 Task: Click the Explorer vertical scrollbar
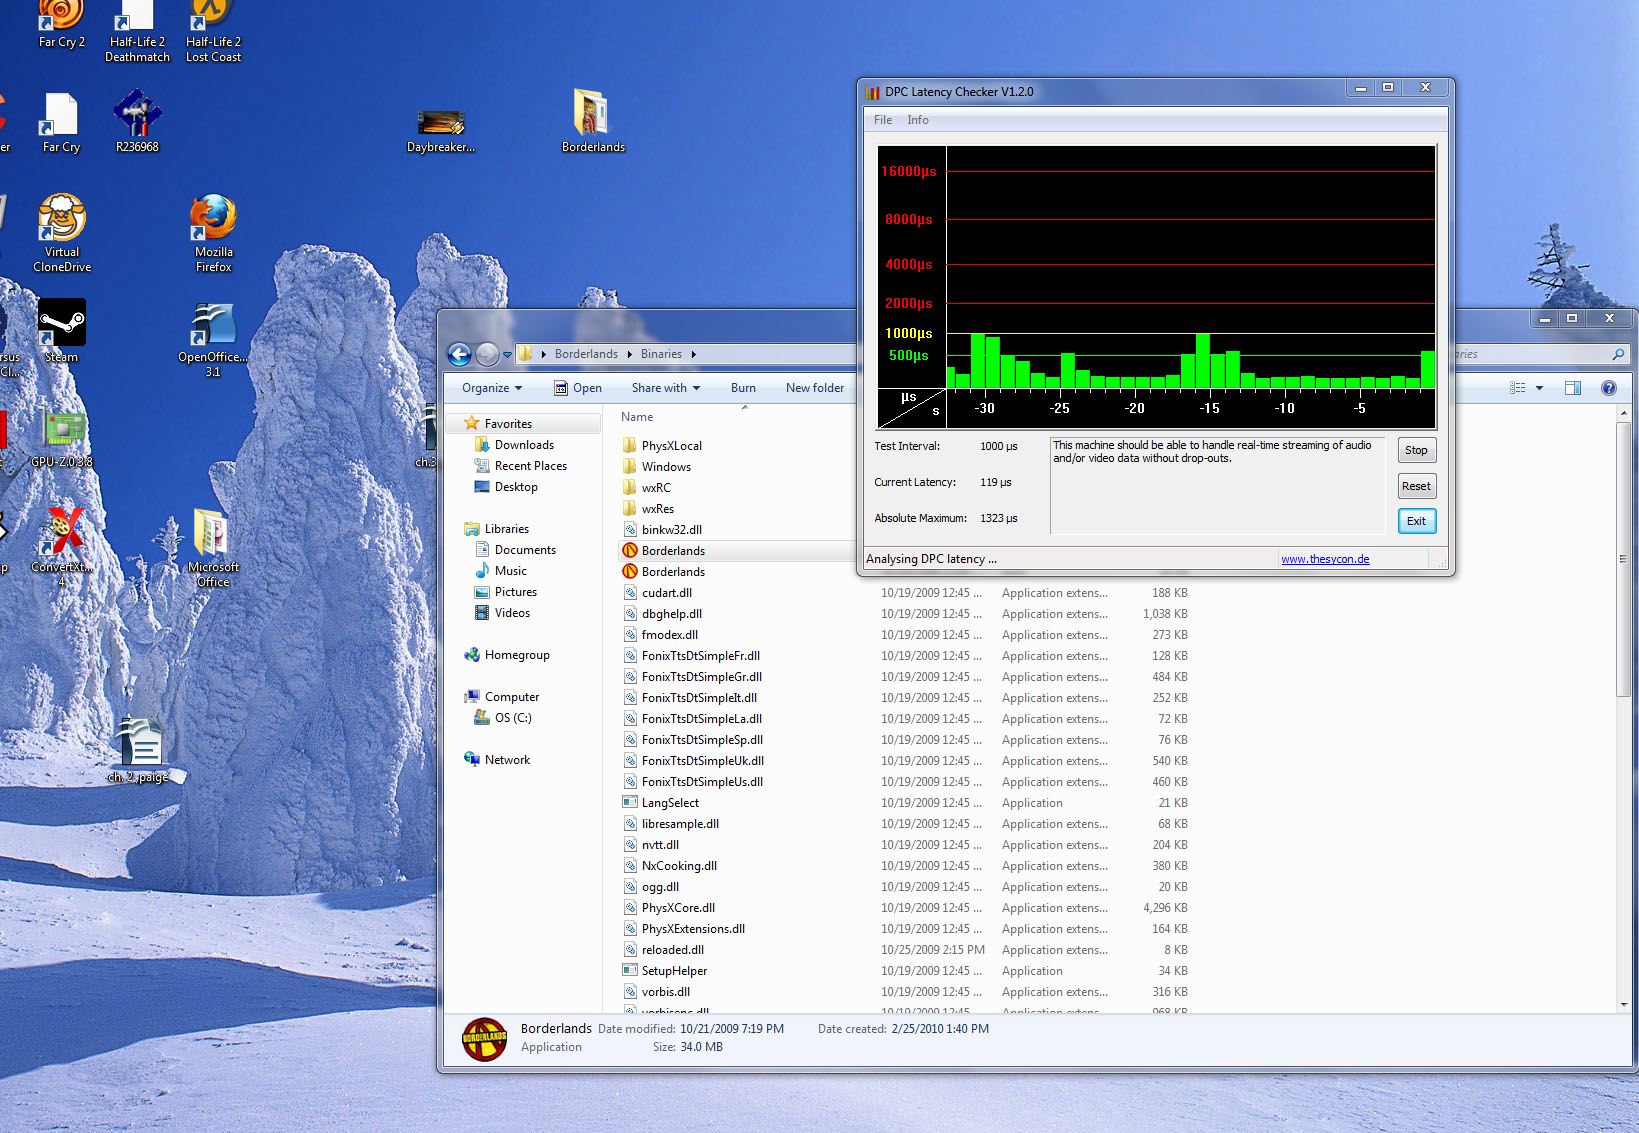tap(1623, 560)
